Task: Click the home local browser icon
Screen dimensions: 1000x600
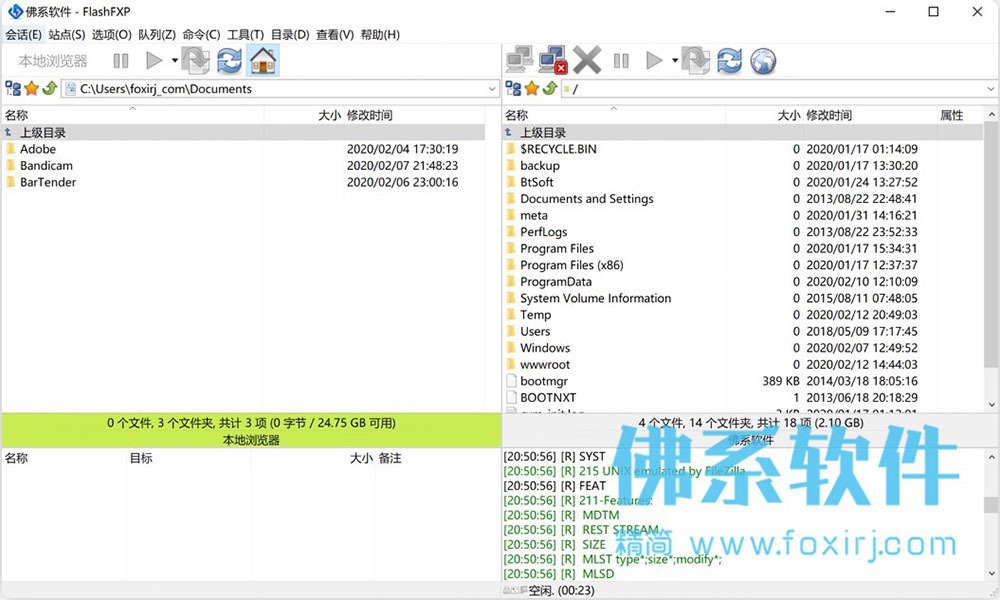Action: 263,61
